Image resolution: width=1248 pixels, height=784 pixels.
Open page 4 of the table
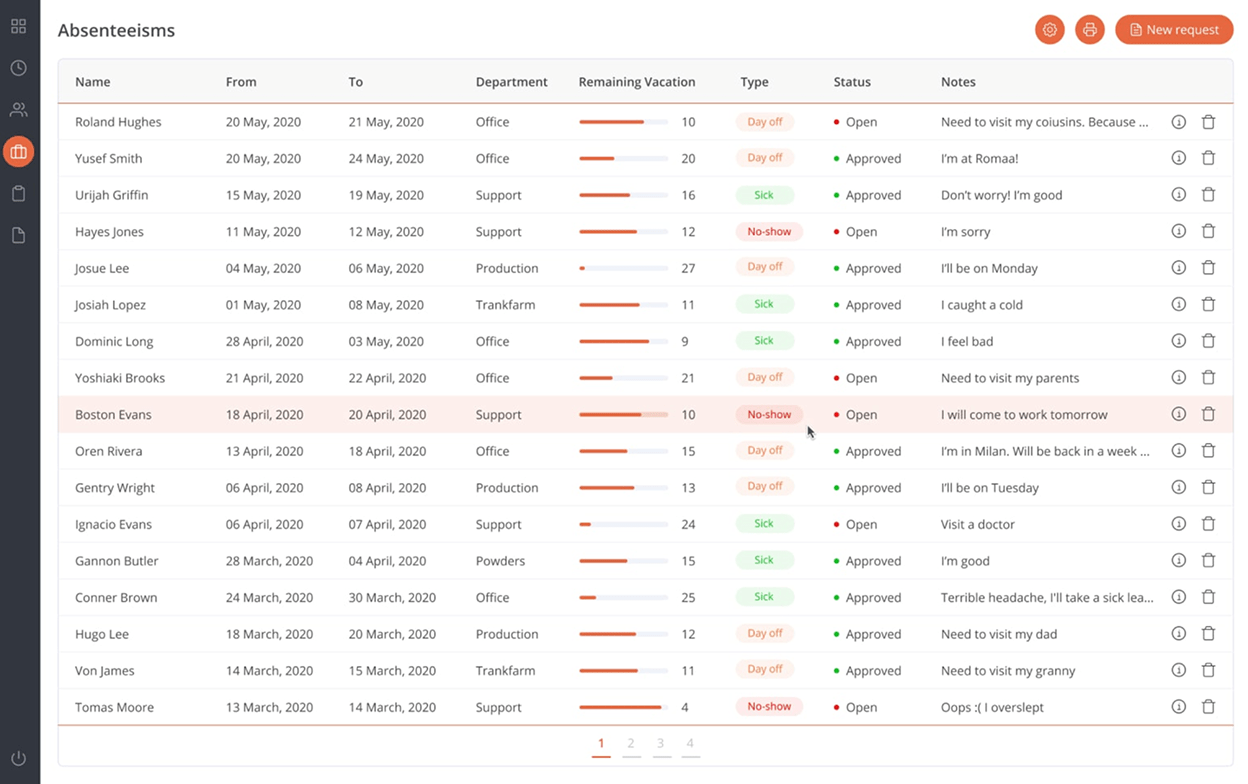(x=690, y=744)
